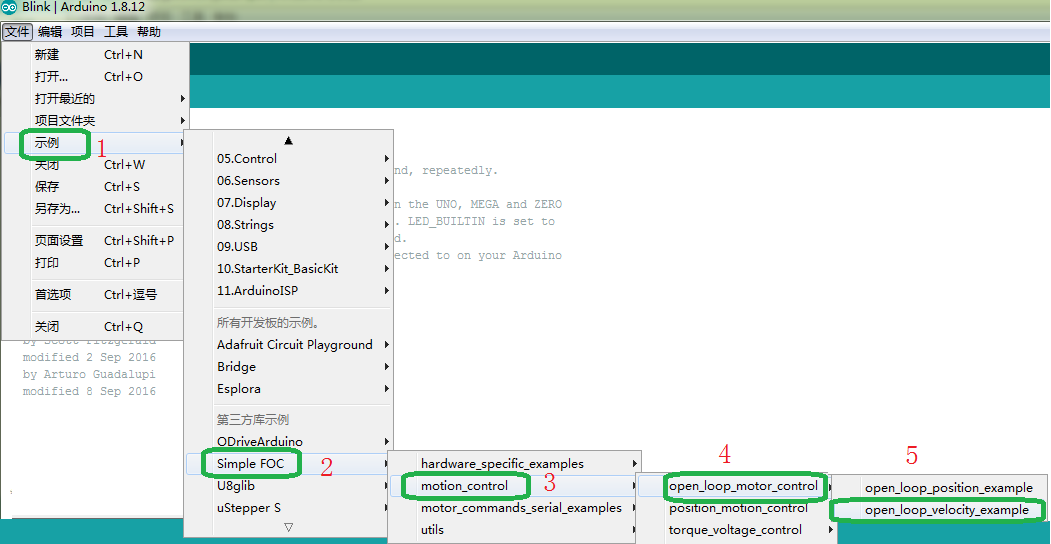The height and width of the screenshot is (544, 1051).
Task: Open the utils submenu
Action: tap(515, 530)
